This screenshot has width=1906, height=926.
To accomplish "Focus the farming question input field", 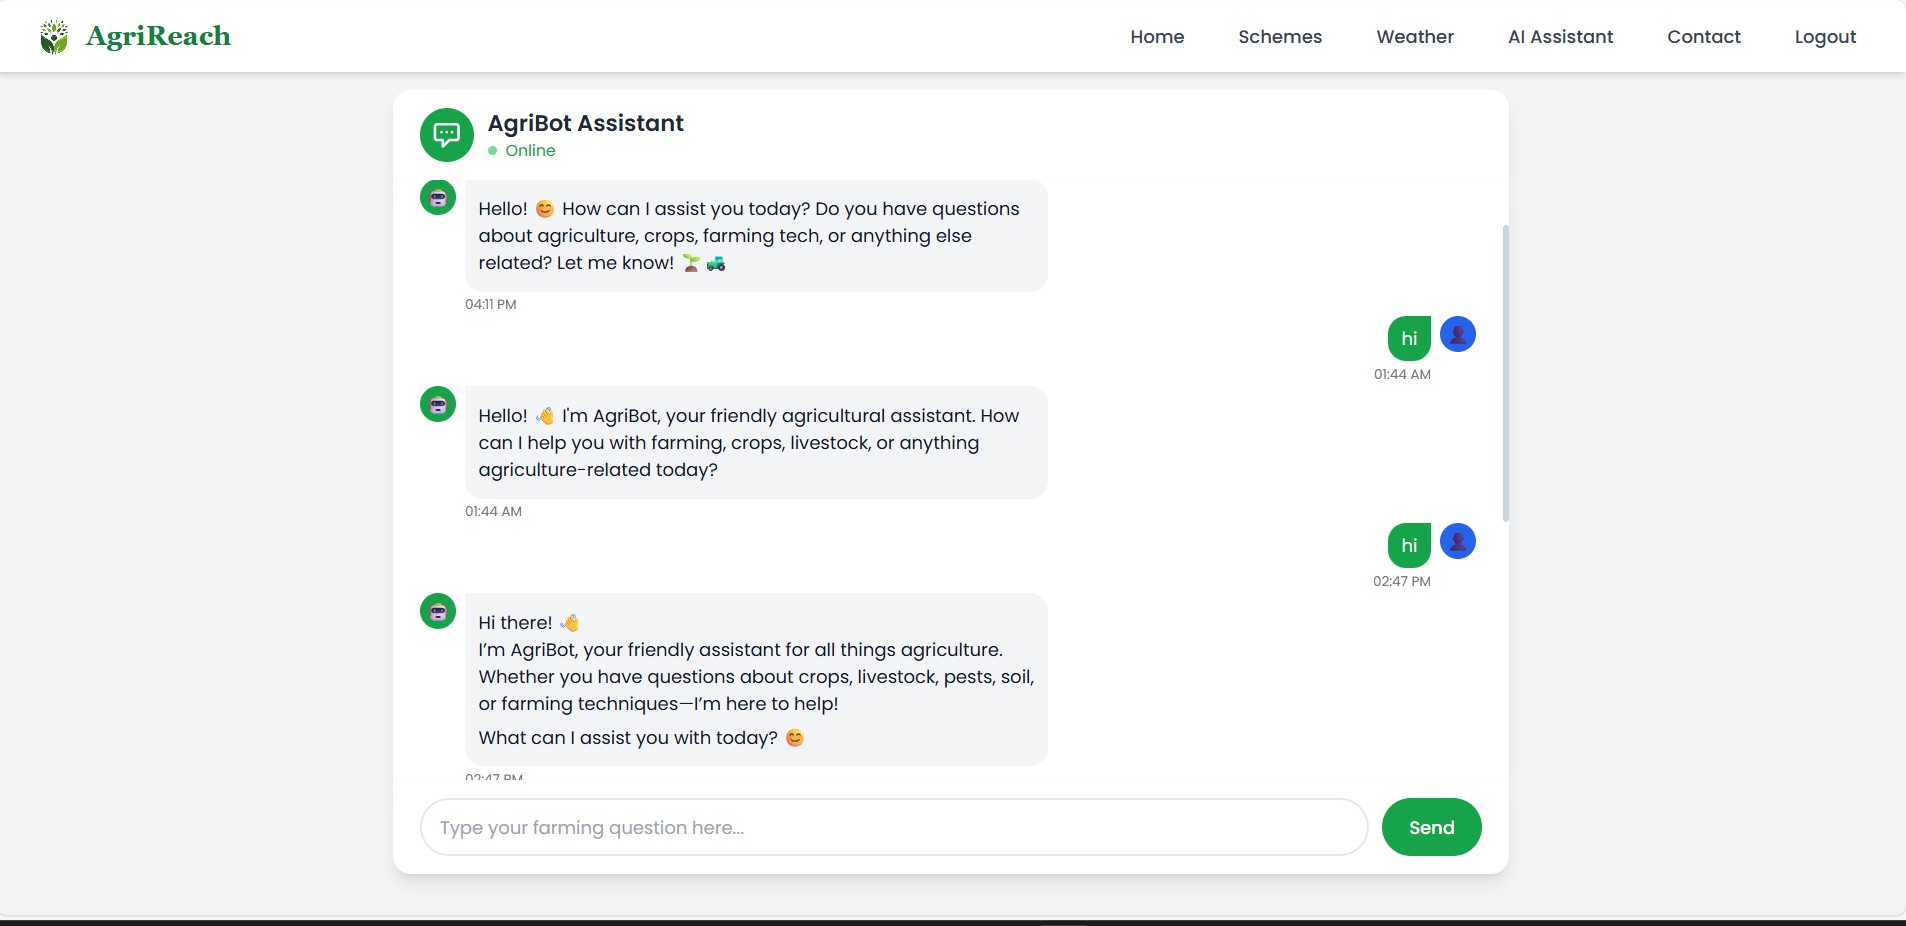I will pyautogui.click(x=893, y=827).
